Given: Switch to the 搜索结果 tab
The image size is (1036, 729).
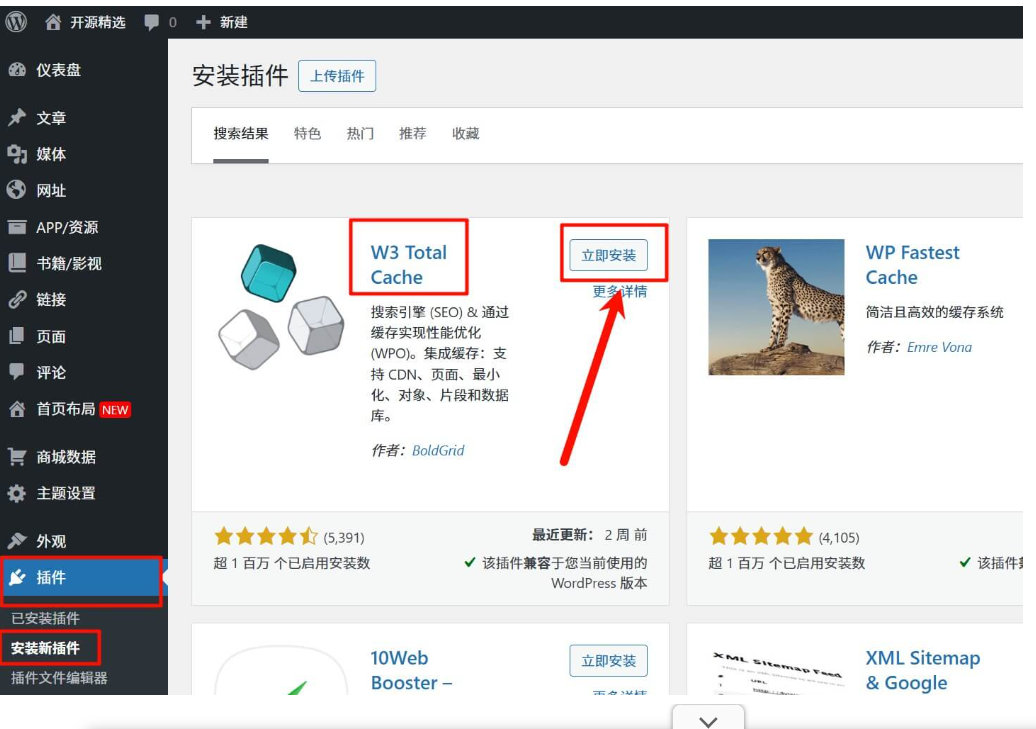Looking at the screenshot, I should click(x=240, y=134).
